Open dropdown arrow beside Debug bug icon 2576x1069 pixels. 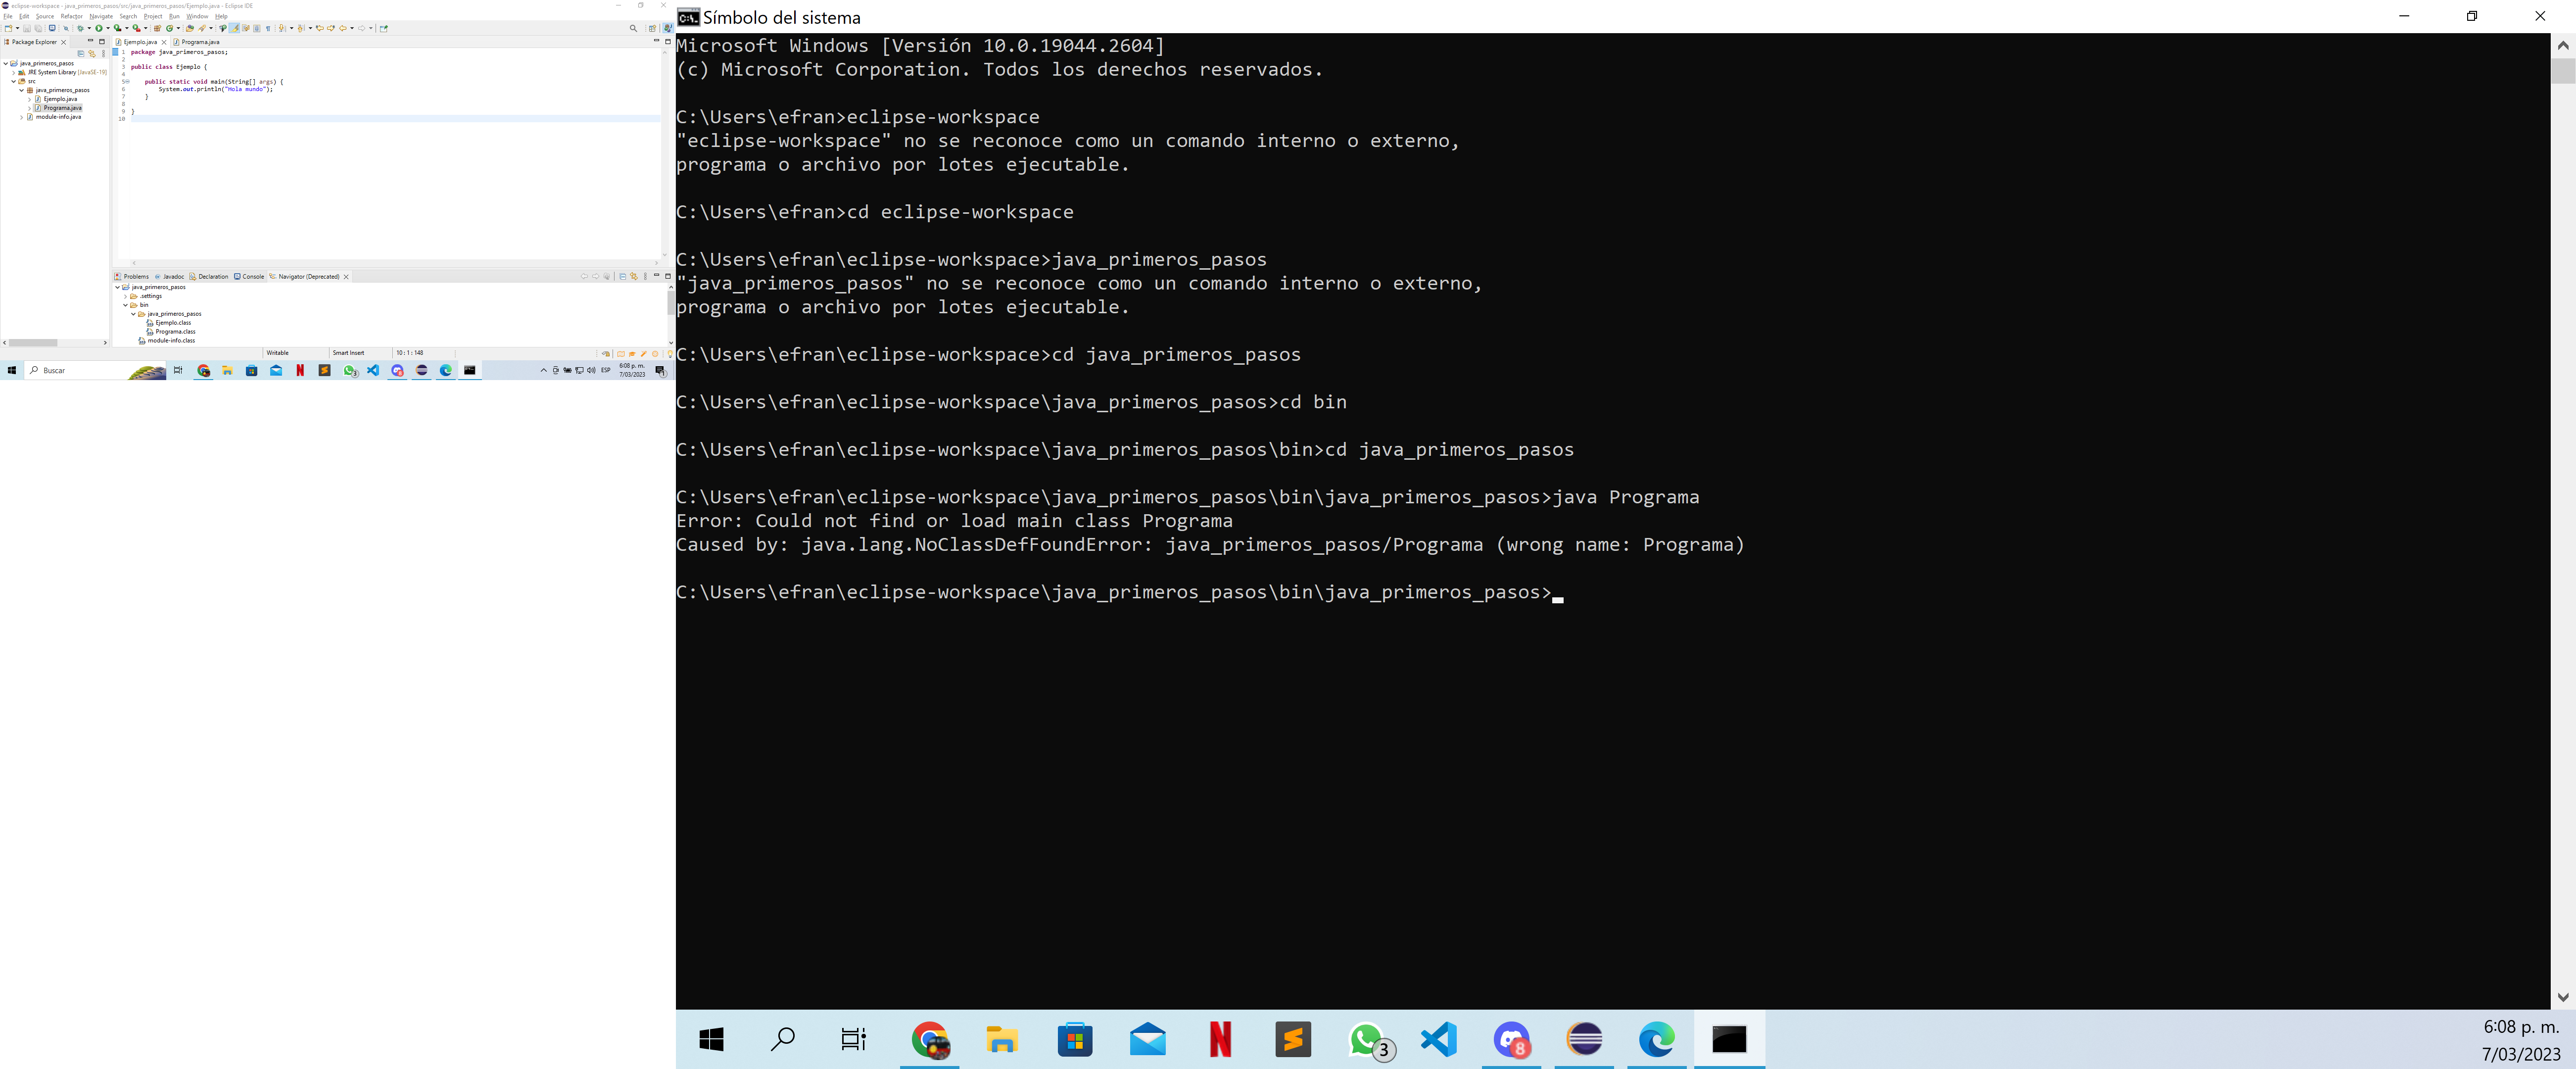(x=89, y=28)
